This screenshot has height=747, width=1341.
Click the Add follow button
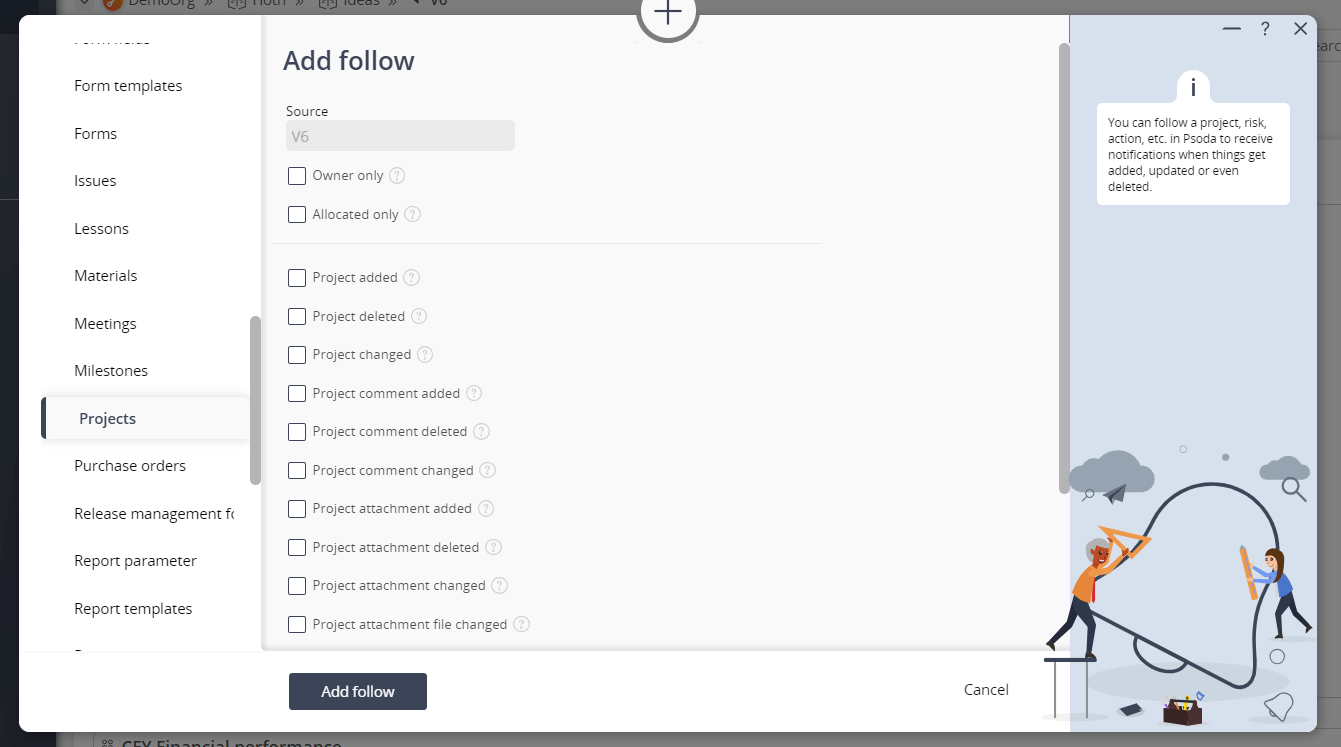(x=358, y=691)
